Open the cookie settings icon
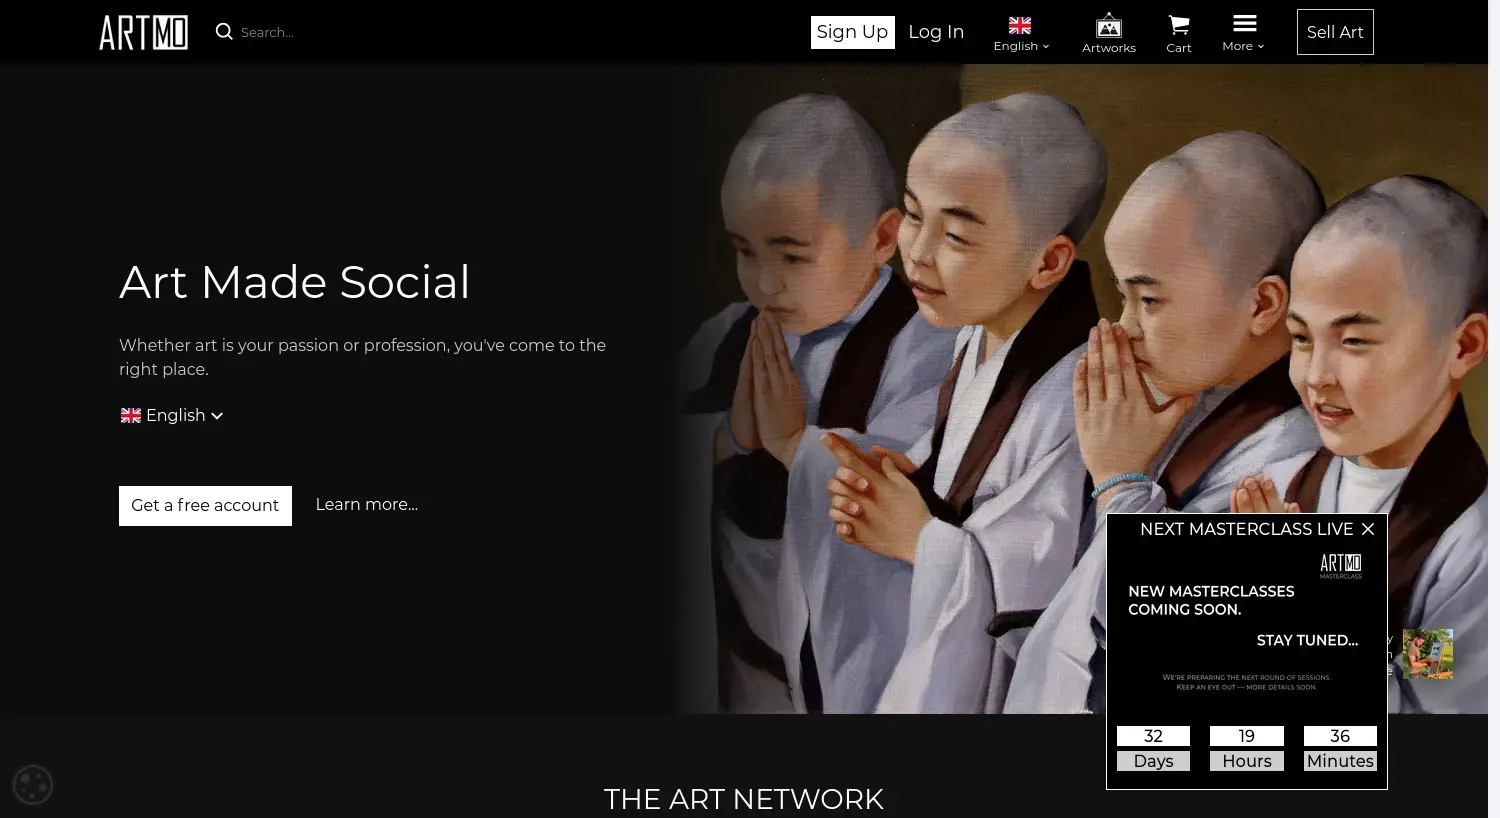 point(33,785)
